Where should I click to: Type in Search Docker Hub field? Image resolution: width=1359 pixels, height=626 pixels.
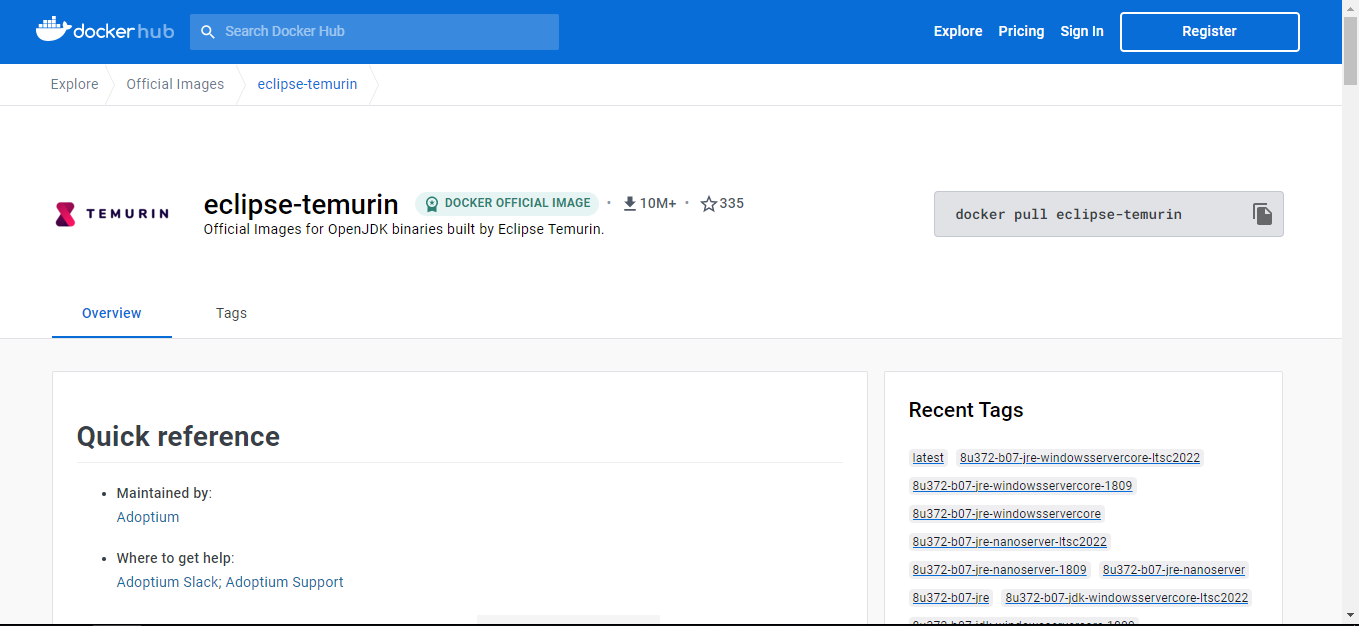pyautogui.click(x=385, y=32)
